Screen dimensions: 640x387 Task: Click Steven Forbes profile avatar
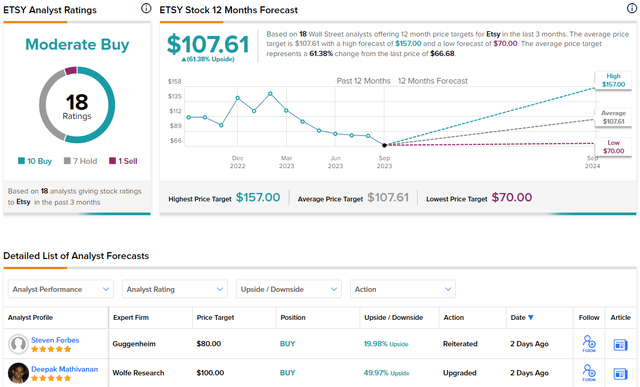pos(18,344)
